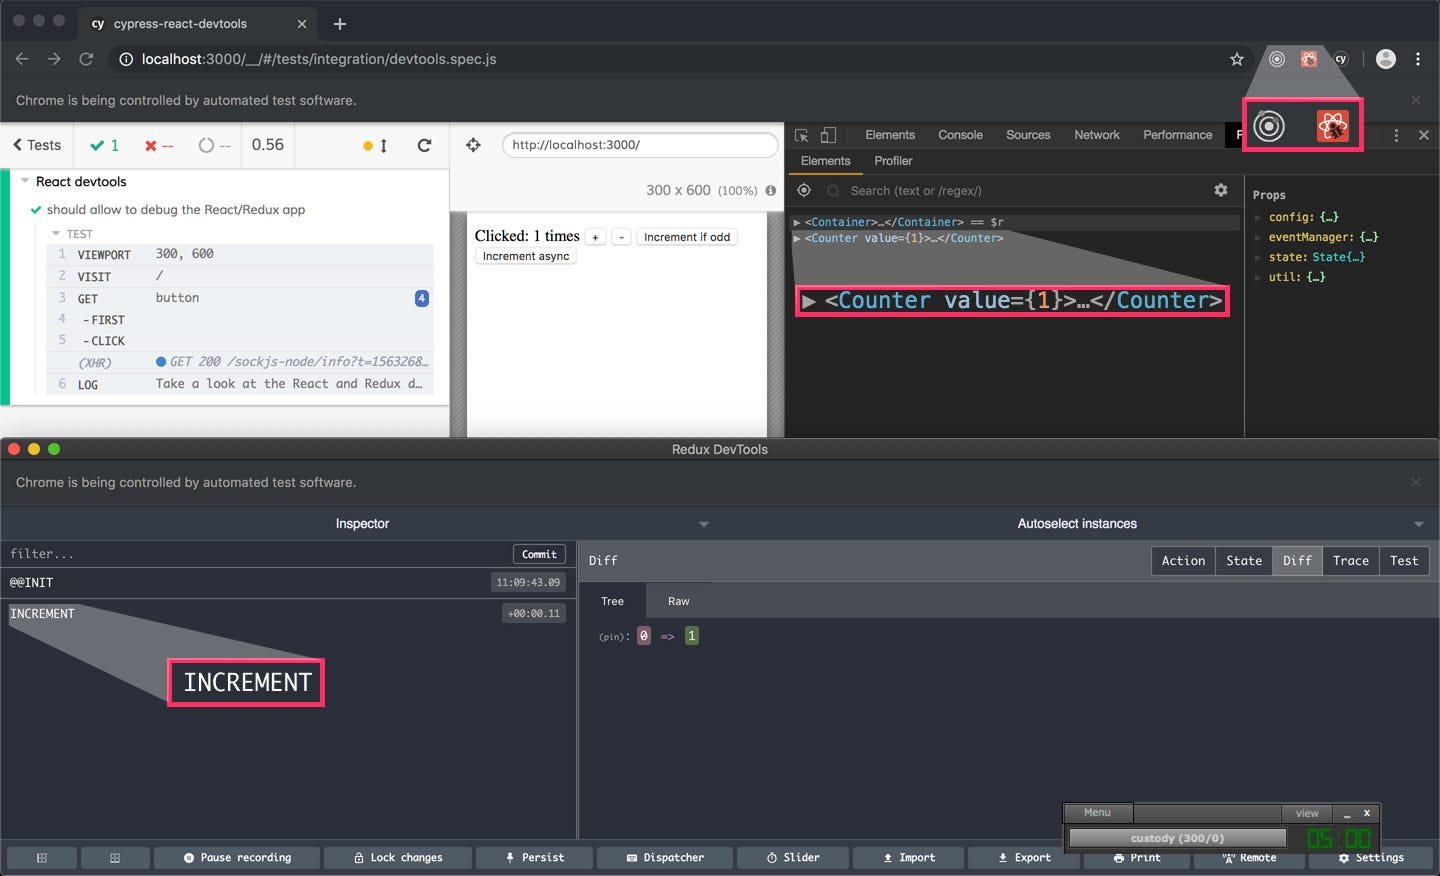
Task: Click the Print icon in Redux DevTools footer
Action: coord(1136,857)
